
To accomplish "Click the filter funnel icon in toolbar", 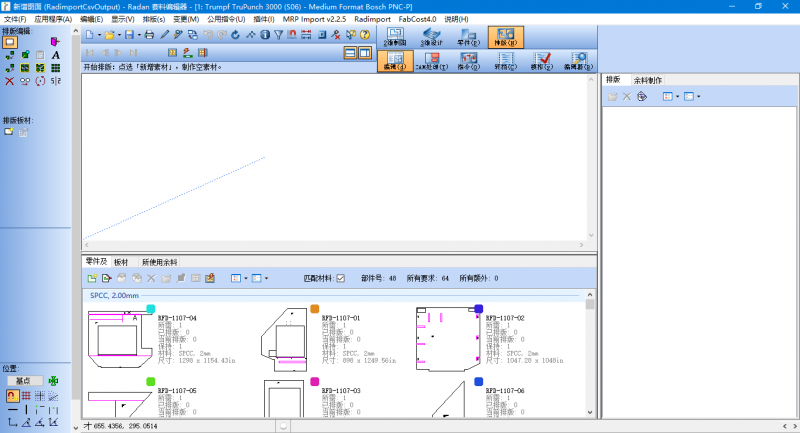I will (276, 34).
